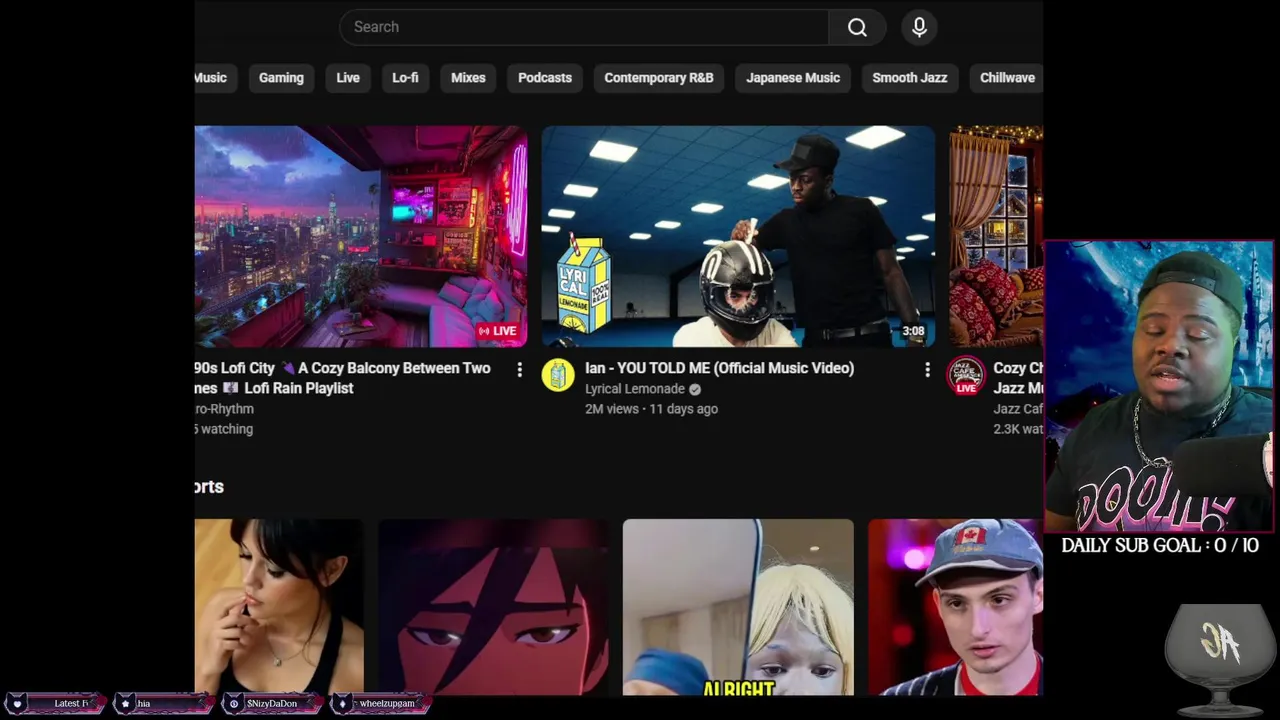The width and height of the screenshot is (1280, 720).
Task: Open the animated character Short
Action: [493, 607]
